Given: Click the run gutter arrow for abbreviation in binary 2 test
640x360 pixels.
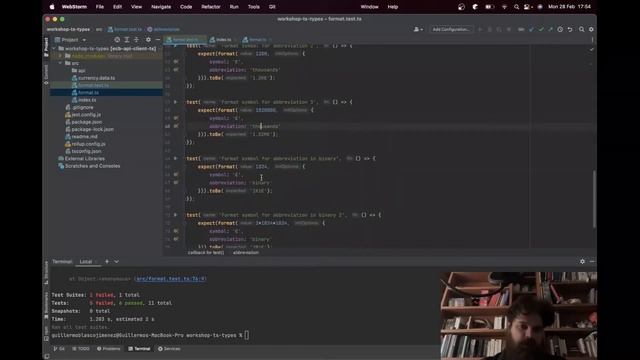Looking at the screenshot, I should pos(176,215).
